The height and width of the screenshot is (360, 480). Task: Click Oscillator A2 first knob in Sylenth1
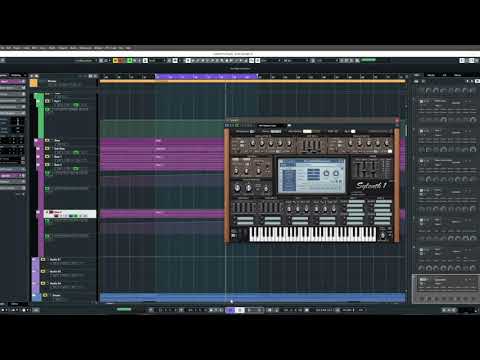(x=350, y=143)
